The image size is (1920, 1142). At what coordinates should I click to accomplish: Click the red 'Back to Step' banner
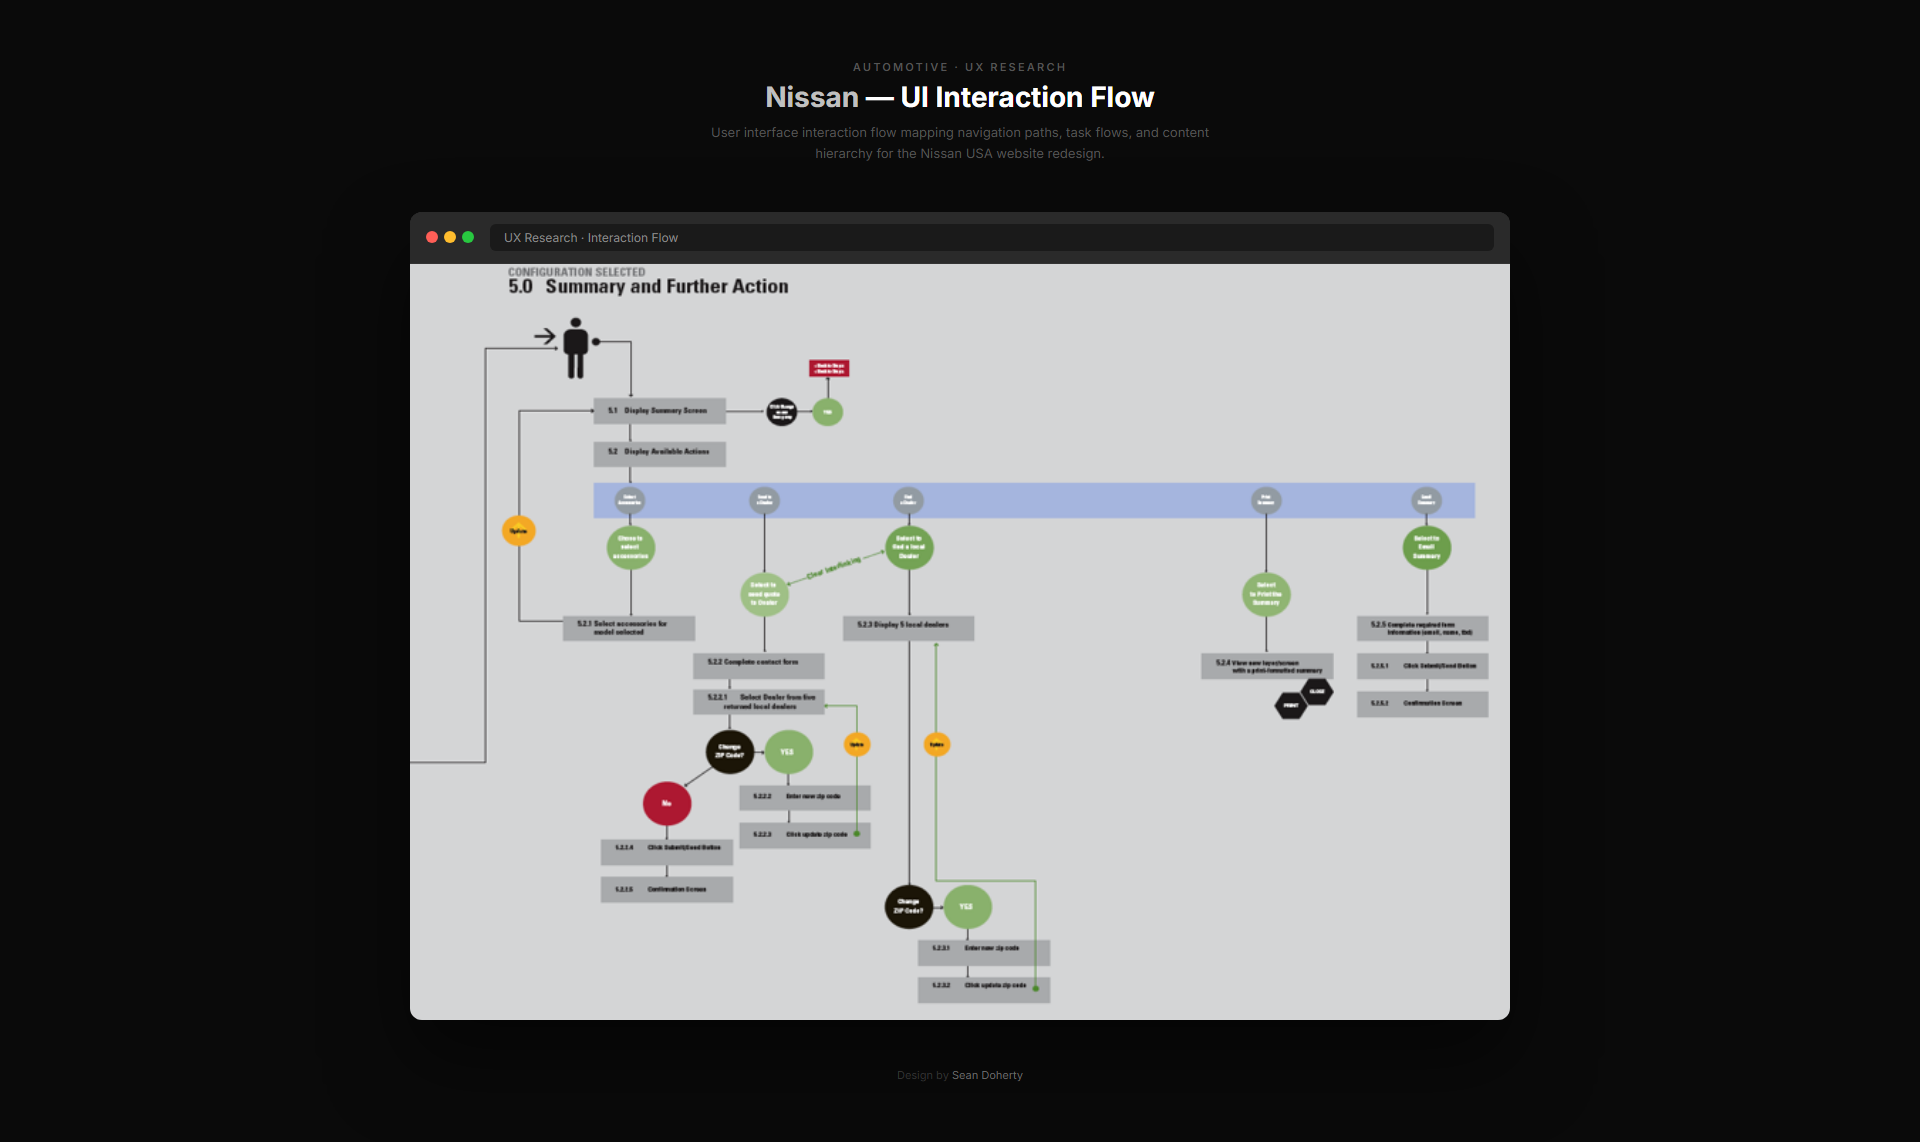click(831, 369)
